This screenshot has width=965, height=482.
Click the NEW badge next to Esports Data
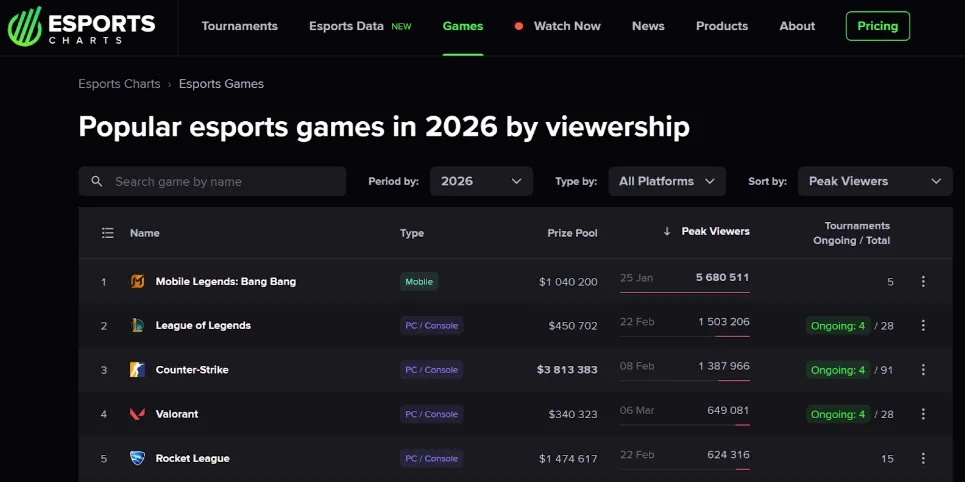pos(401,26)
